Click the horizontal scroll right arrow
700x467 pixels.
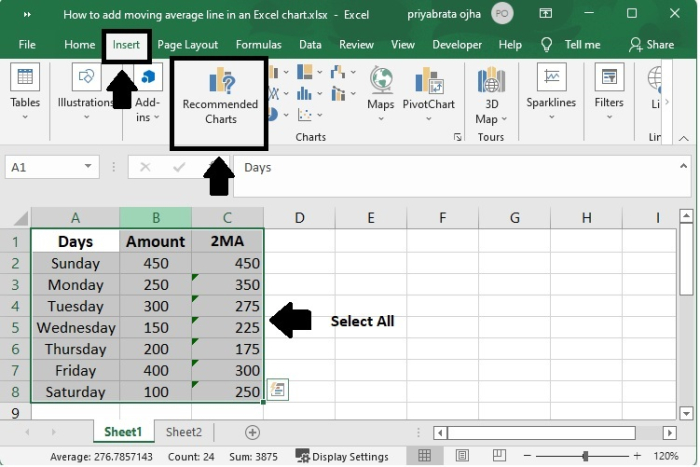(x=669, y=432)
